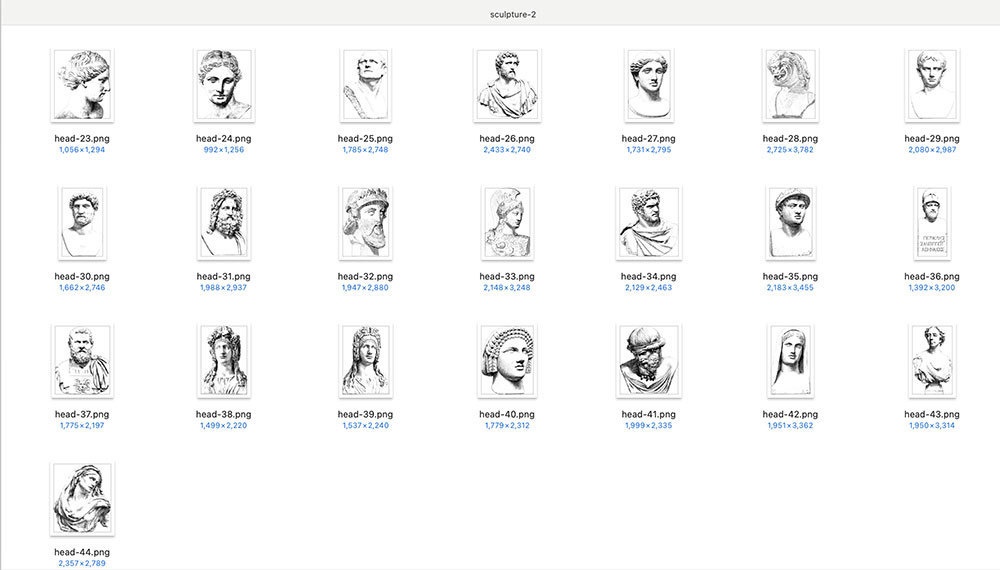Image resolution: width=1000 pixels, height=570 pixels.
Task: Select the head-25.png thumbnail
Action: coord(365,85)
